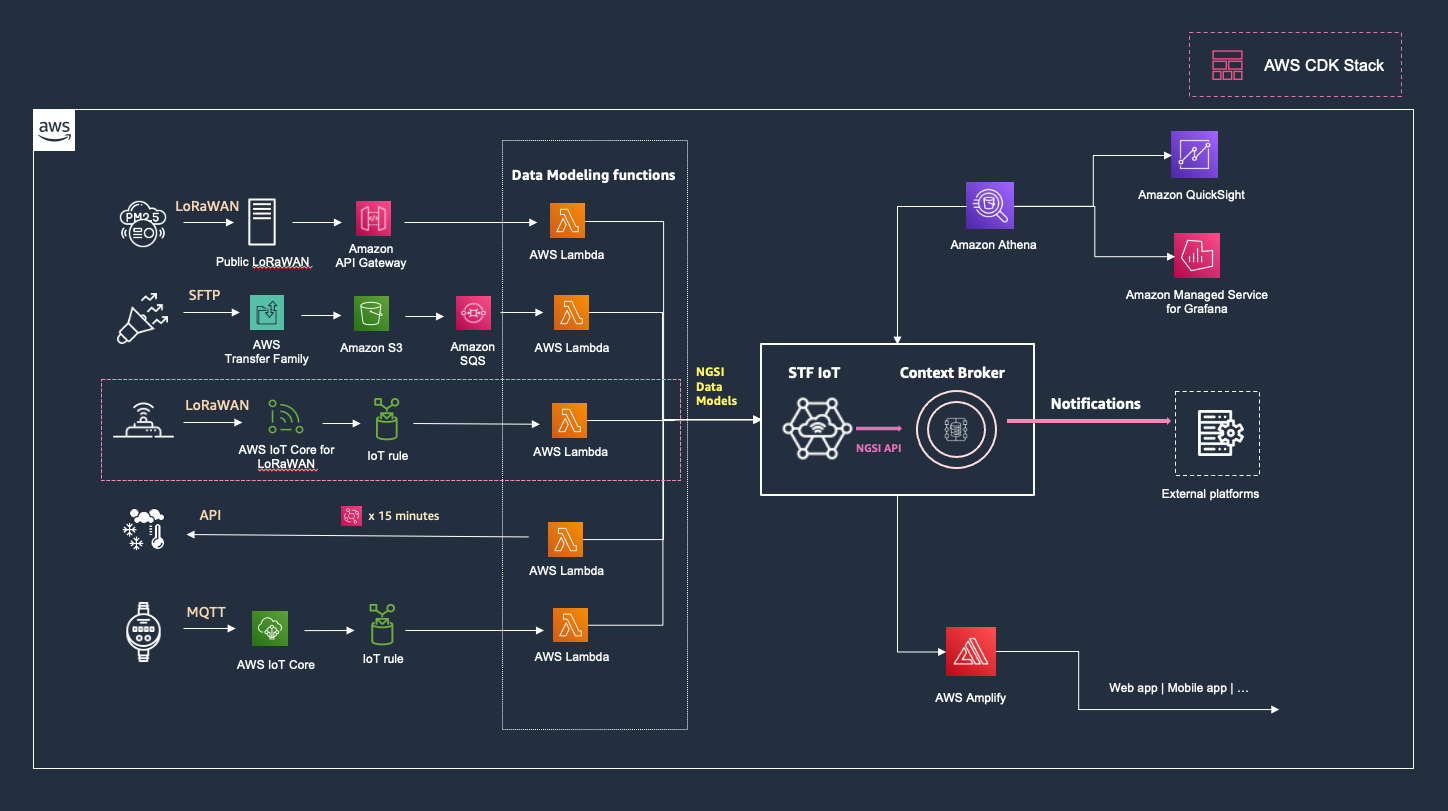Click the AWS logo in the corner

click(x=54, y=129)
